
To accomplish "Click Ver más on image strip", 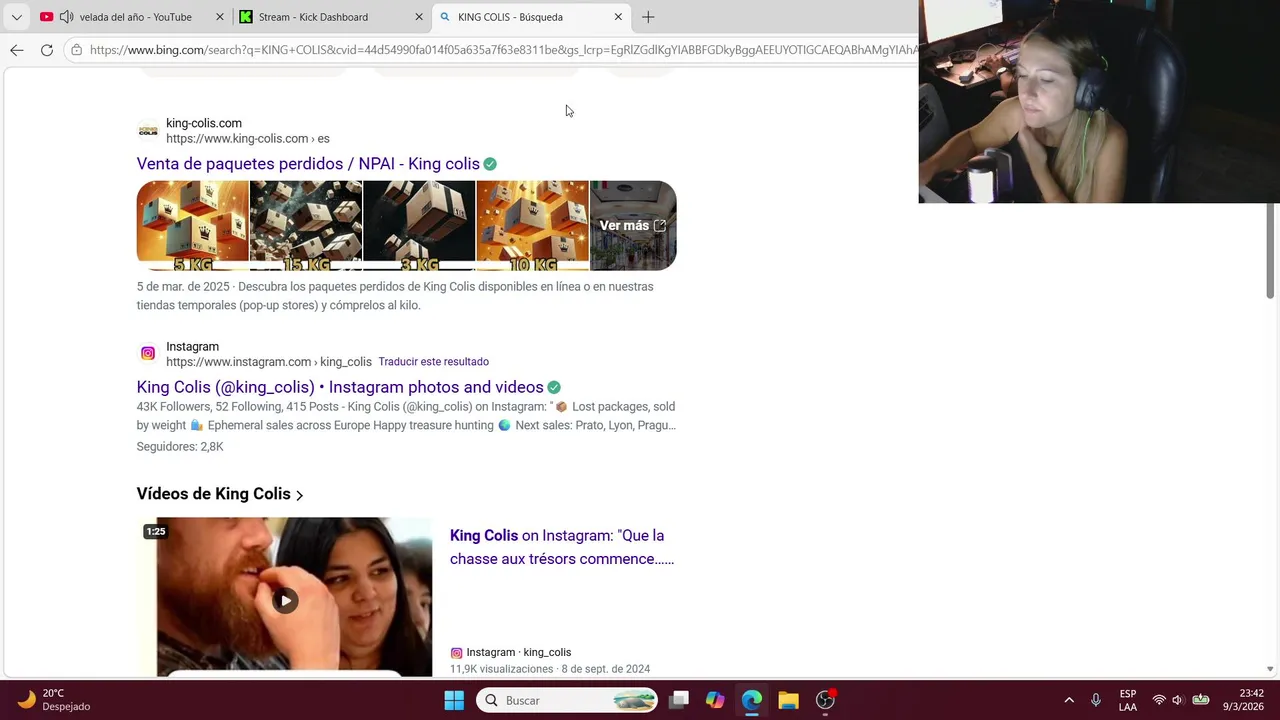I will (633, 226).
